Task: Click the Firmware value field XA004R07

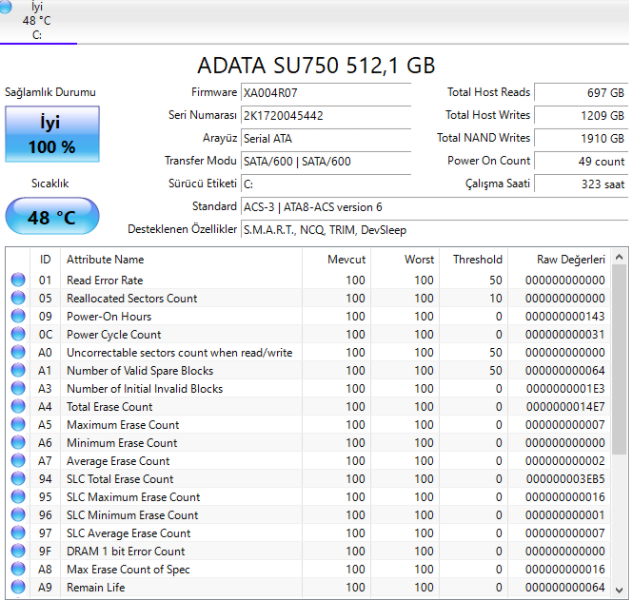Action: tap(325, 93)
